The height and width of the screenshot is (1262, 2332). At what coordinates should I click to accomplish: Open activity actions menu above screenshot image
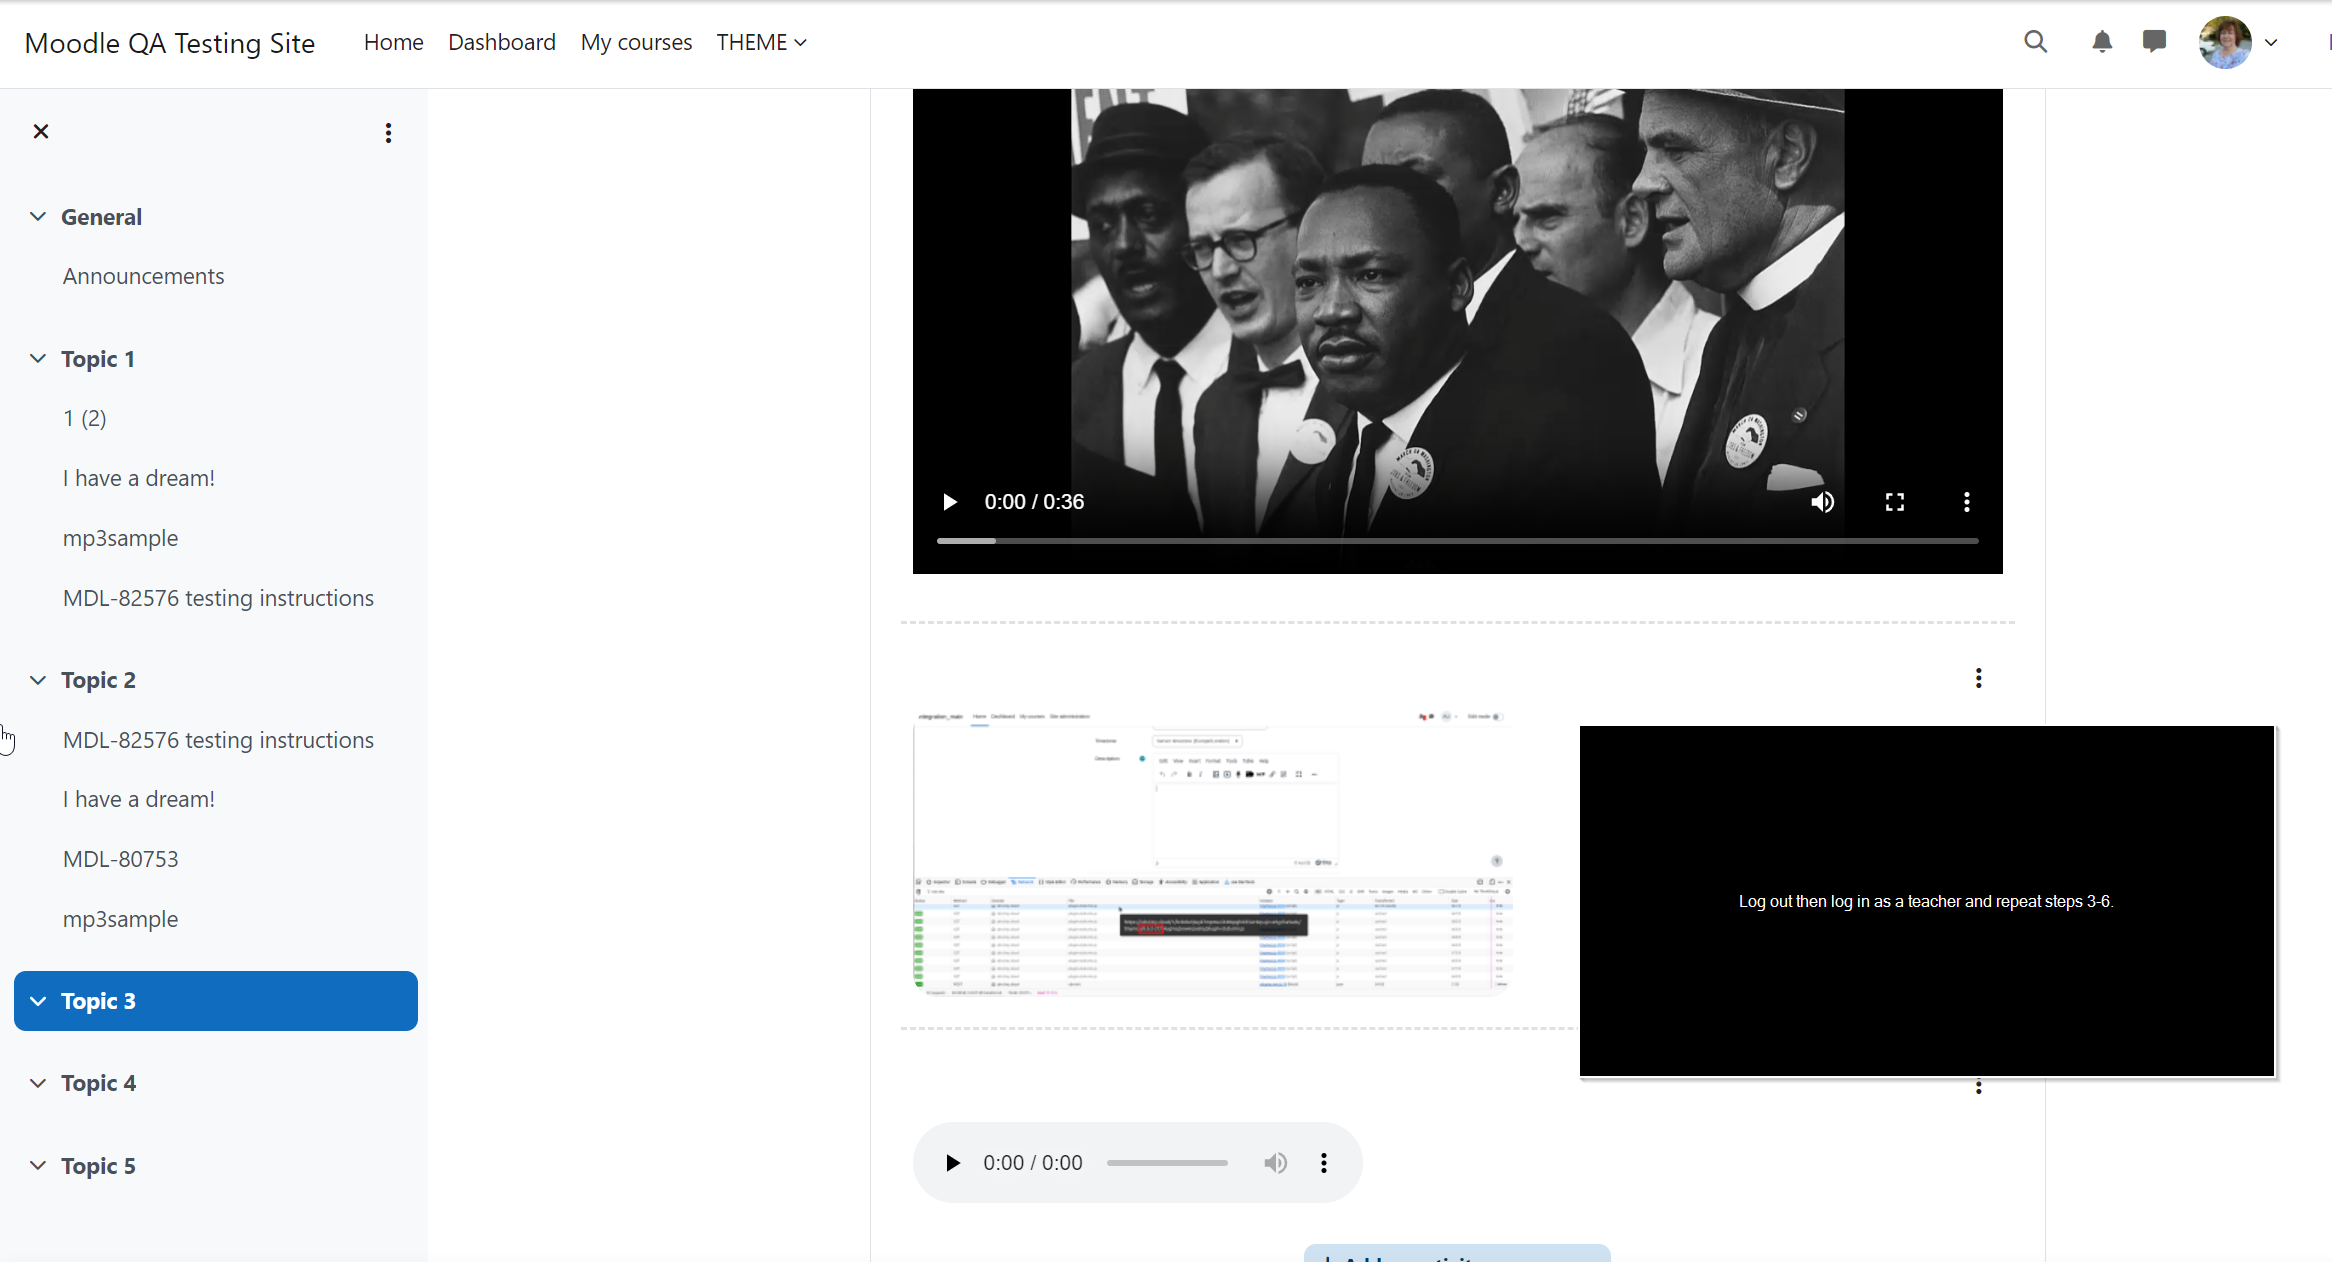1978,679
